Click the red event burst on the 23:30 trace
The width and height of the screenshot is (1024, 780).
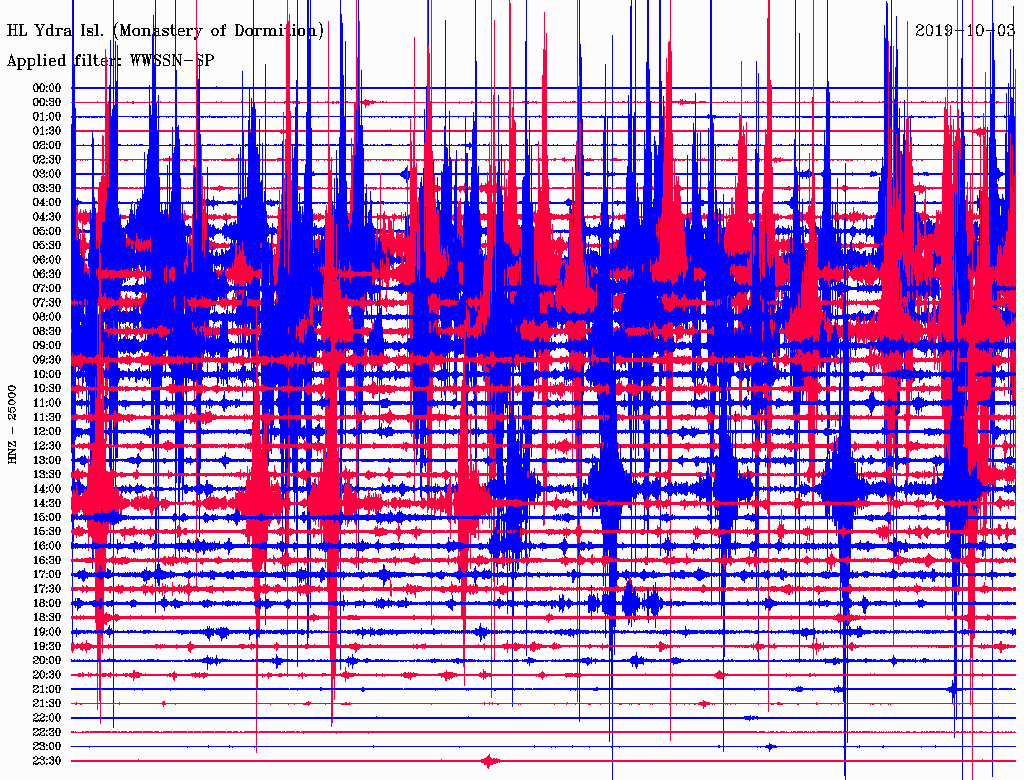click(490, 761)
